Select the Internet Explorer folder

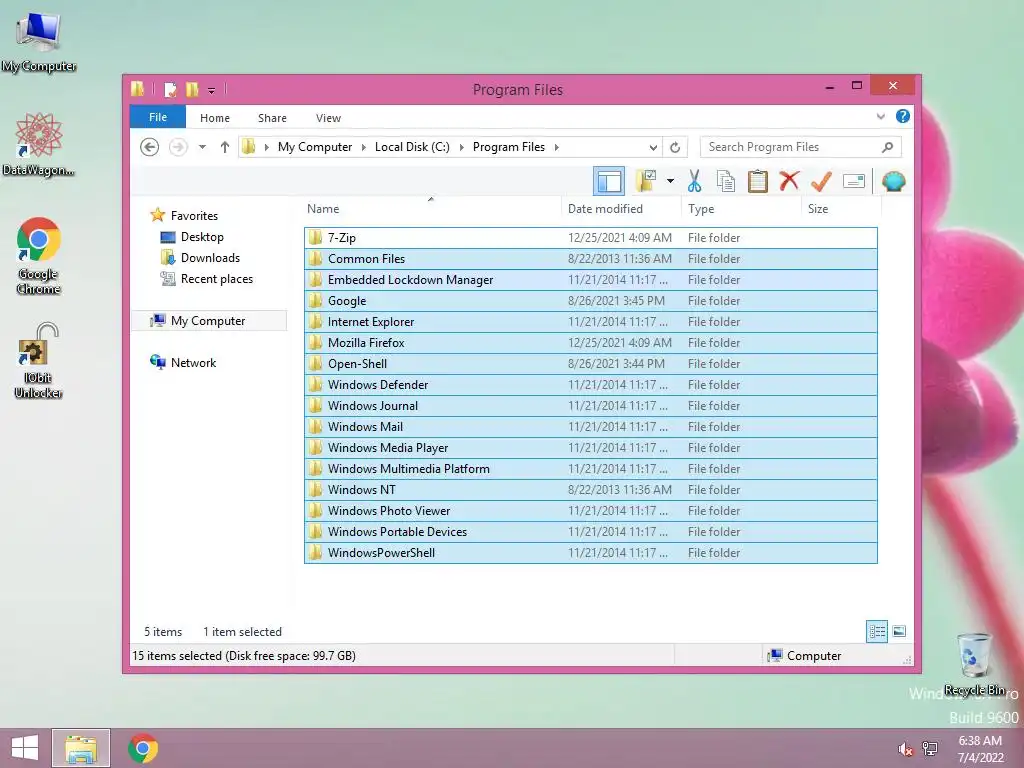pos(590,321)
